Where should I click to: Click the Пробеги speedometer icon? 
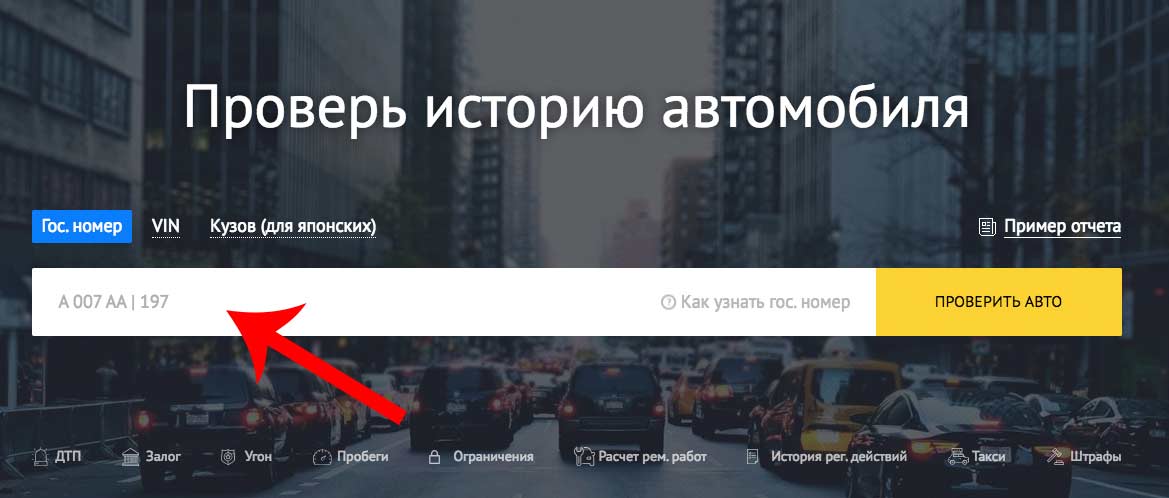[x=321, y=456]
